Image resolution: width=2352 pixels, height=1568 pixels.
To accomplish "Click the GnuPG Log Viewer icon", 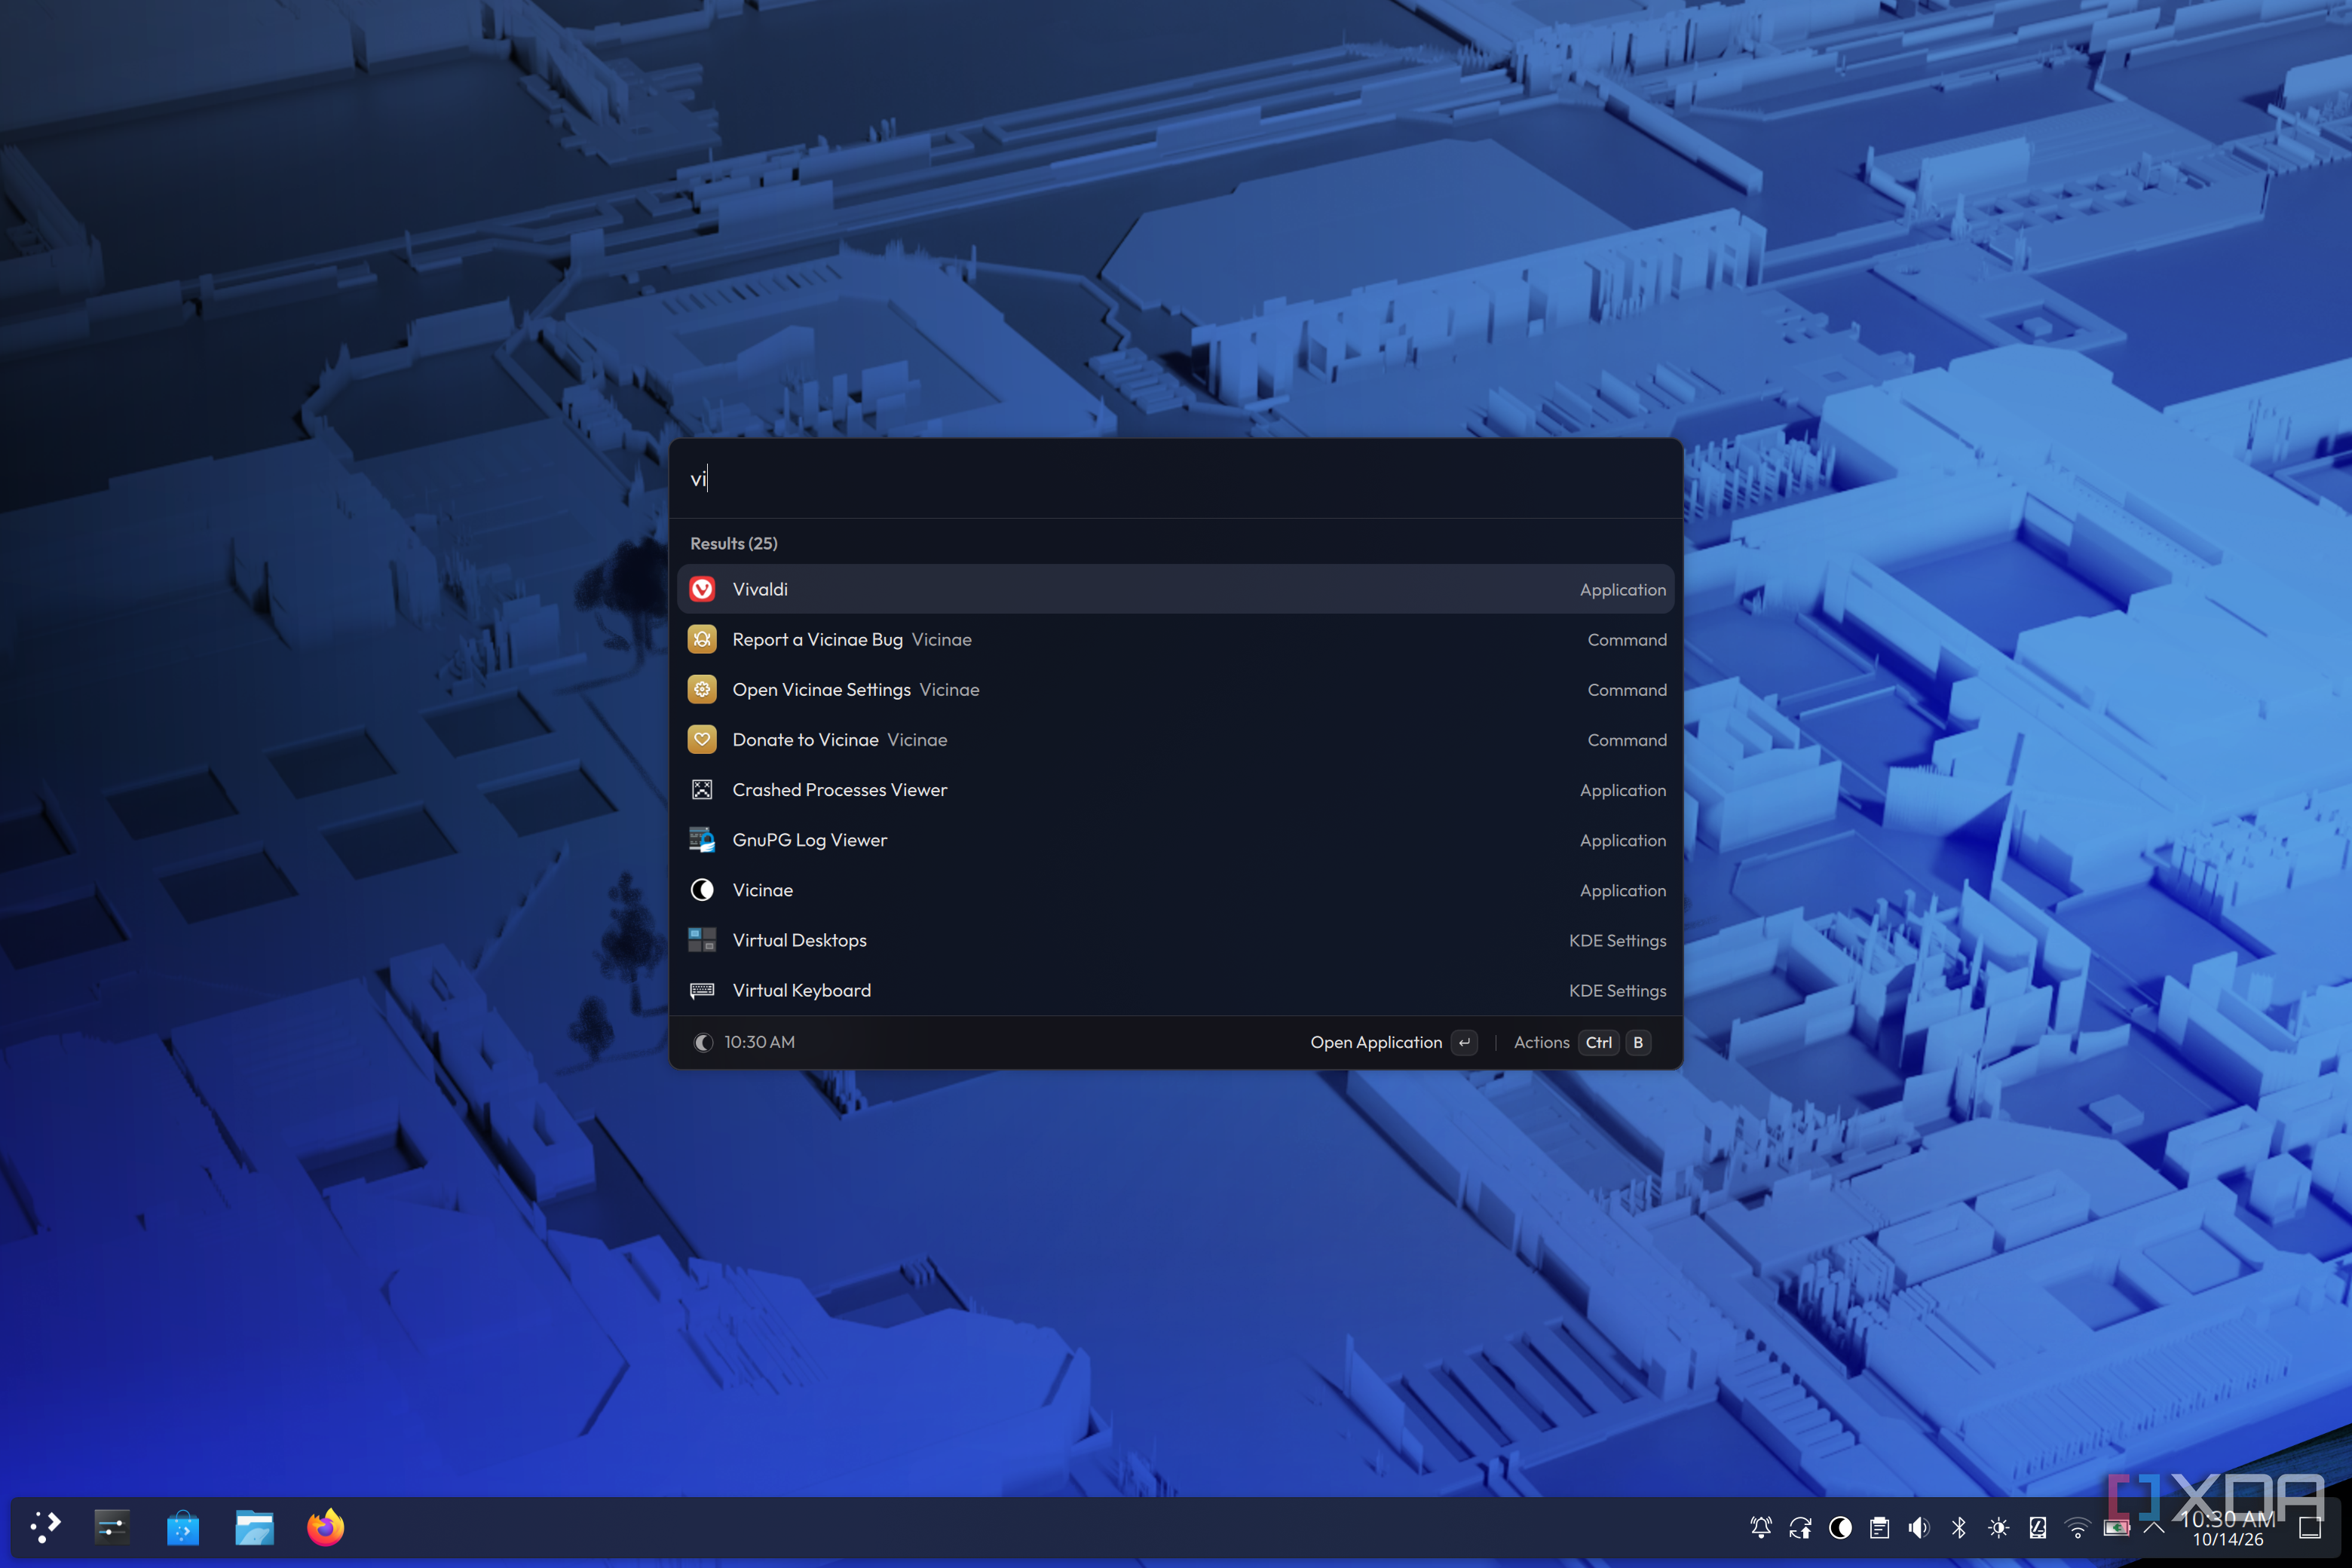I will (702, 839).
